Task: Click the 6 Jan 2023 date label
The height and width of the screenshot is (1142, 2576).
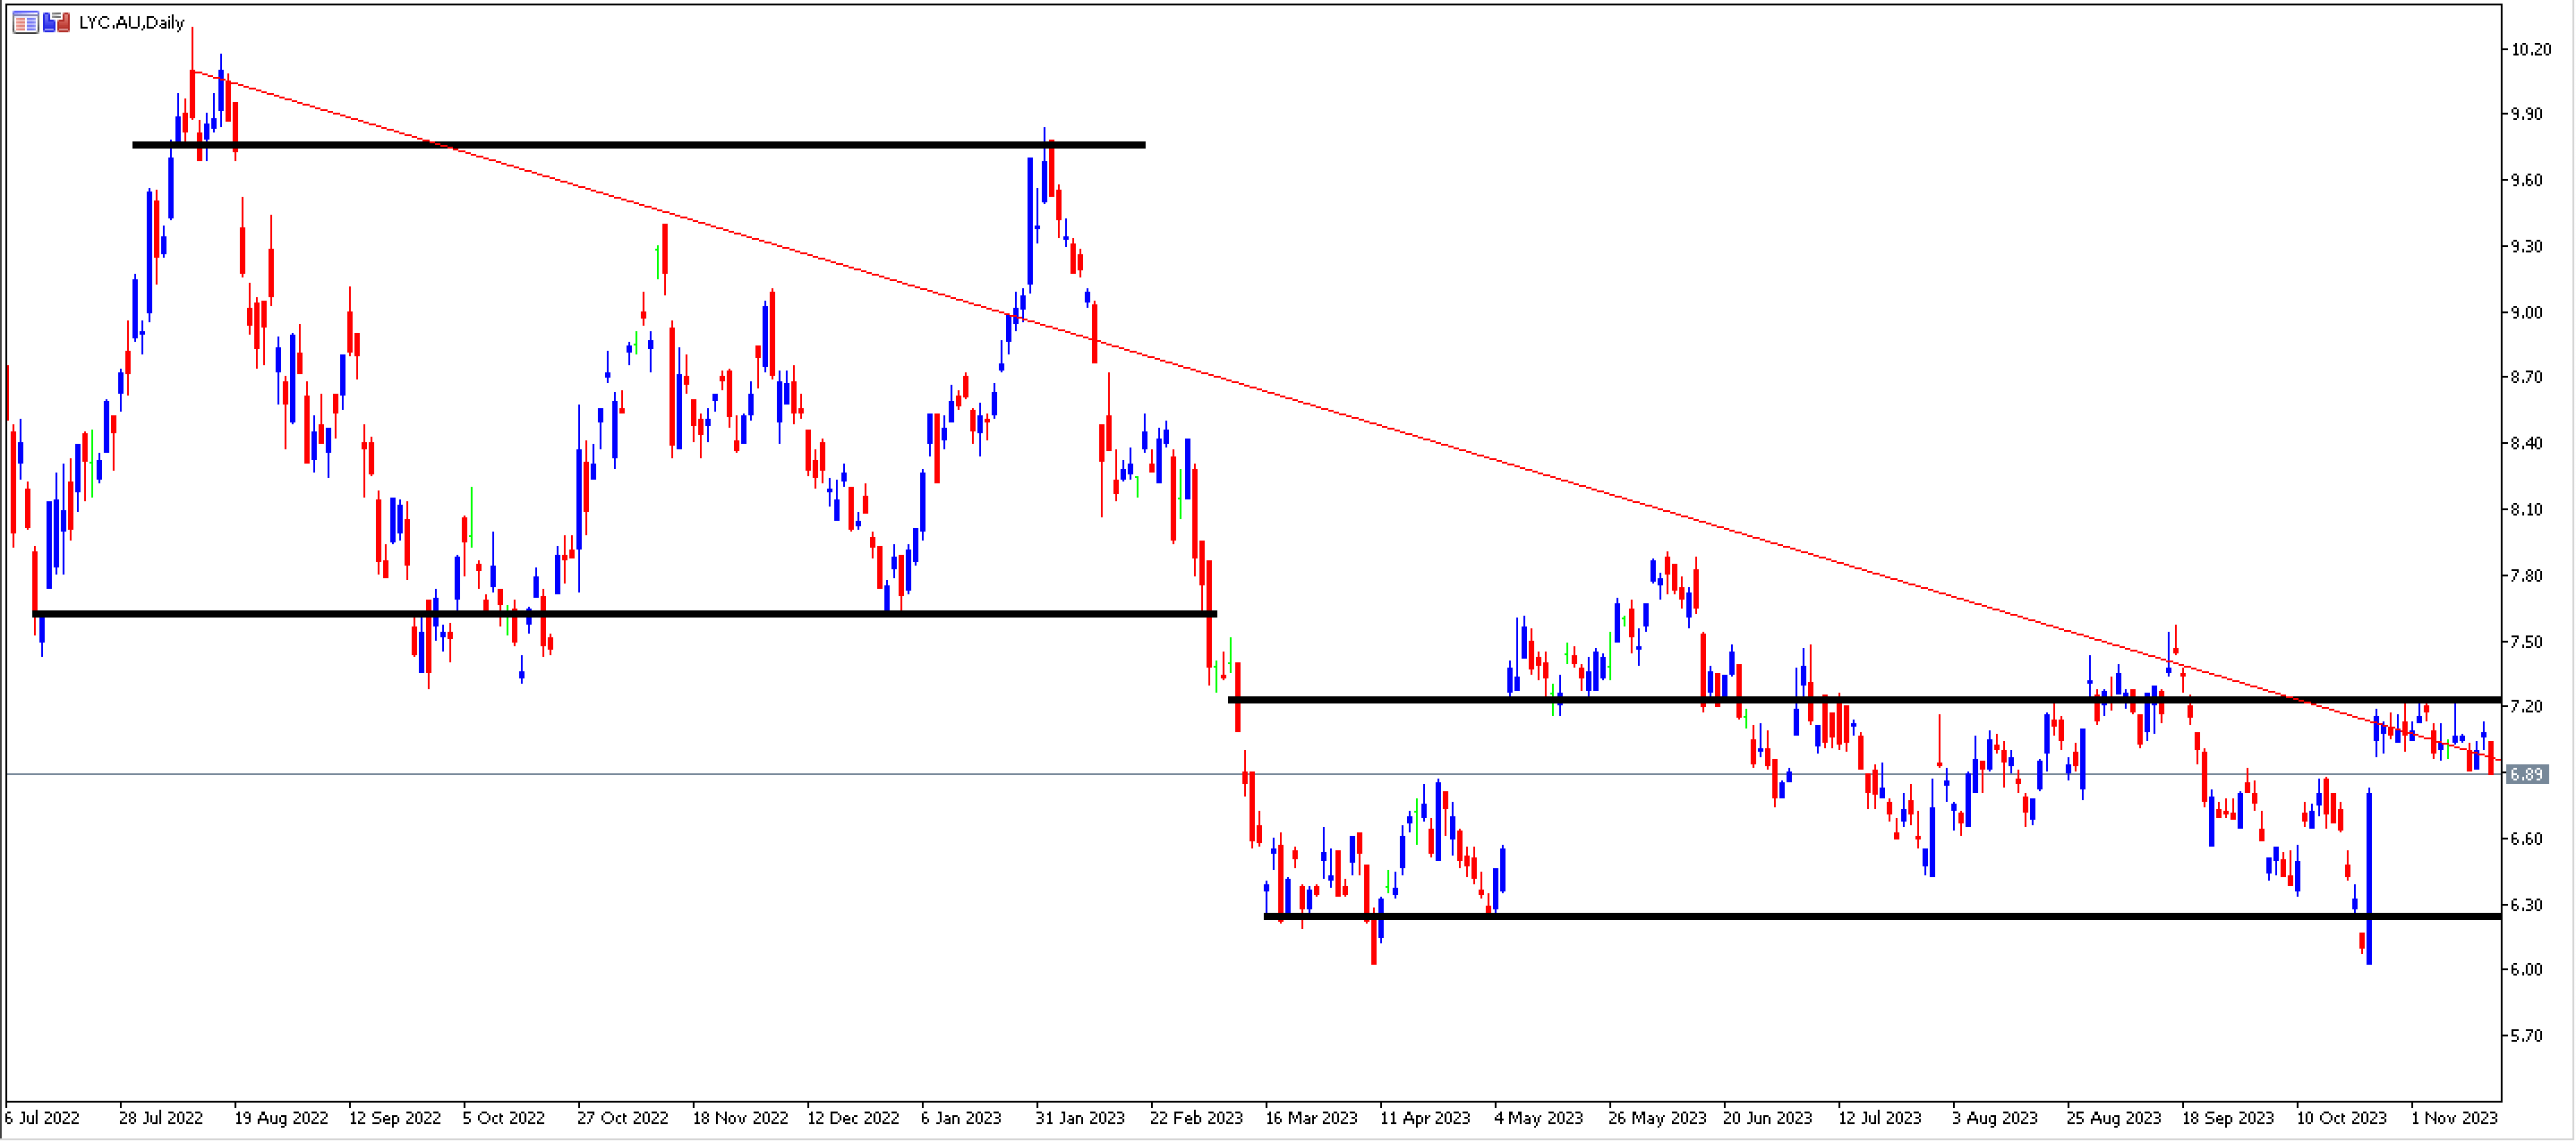Action: [x=961, y=1118]
